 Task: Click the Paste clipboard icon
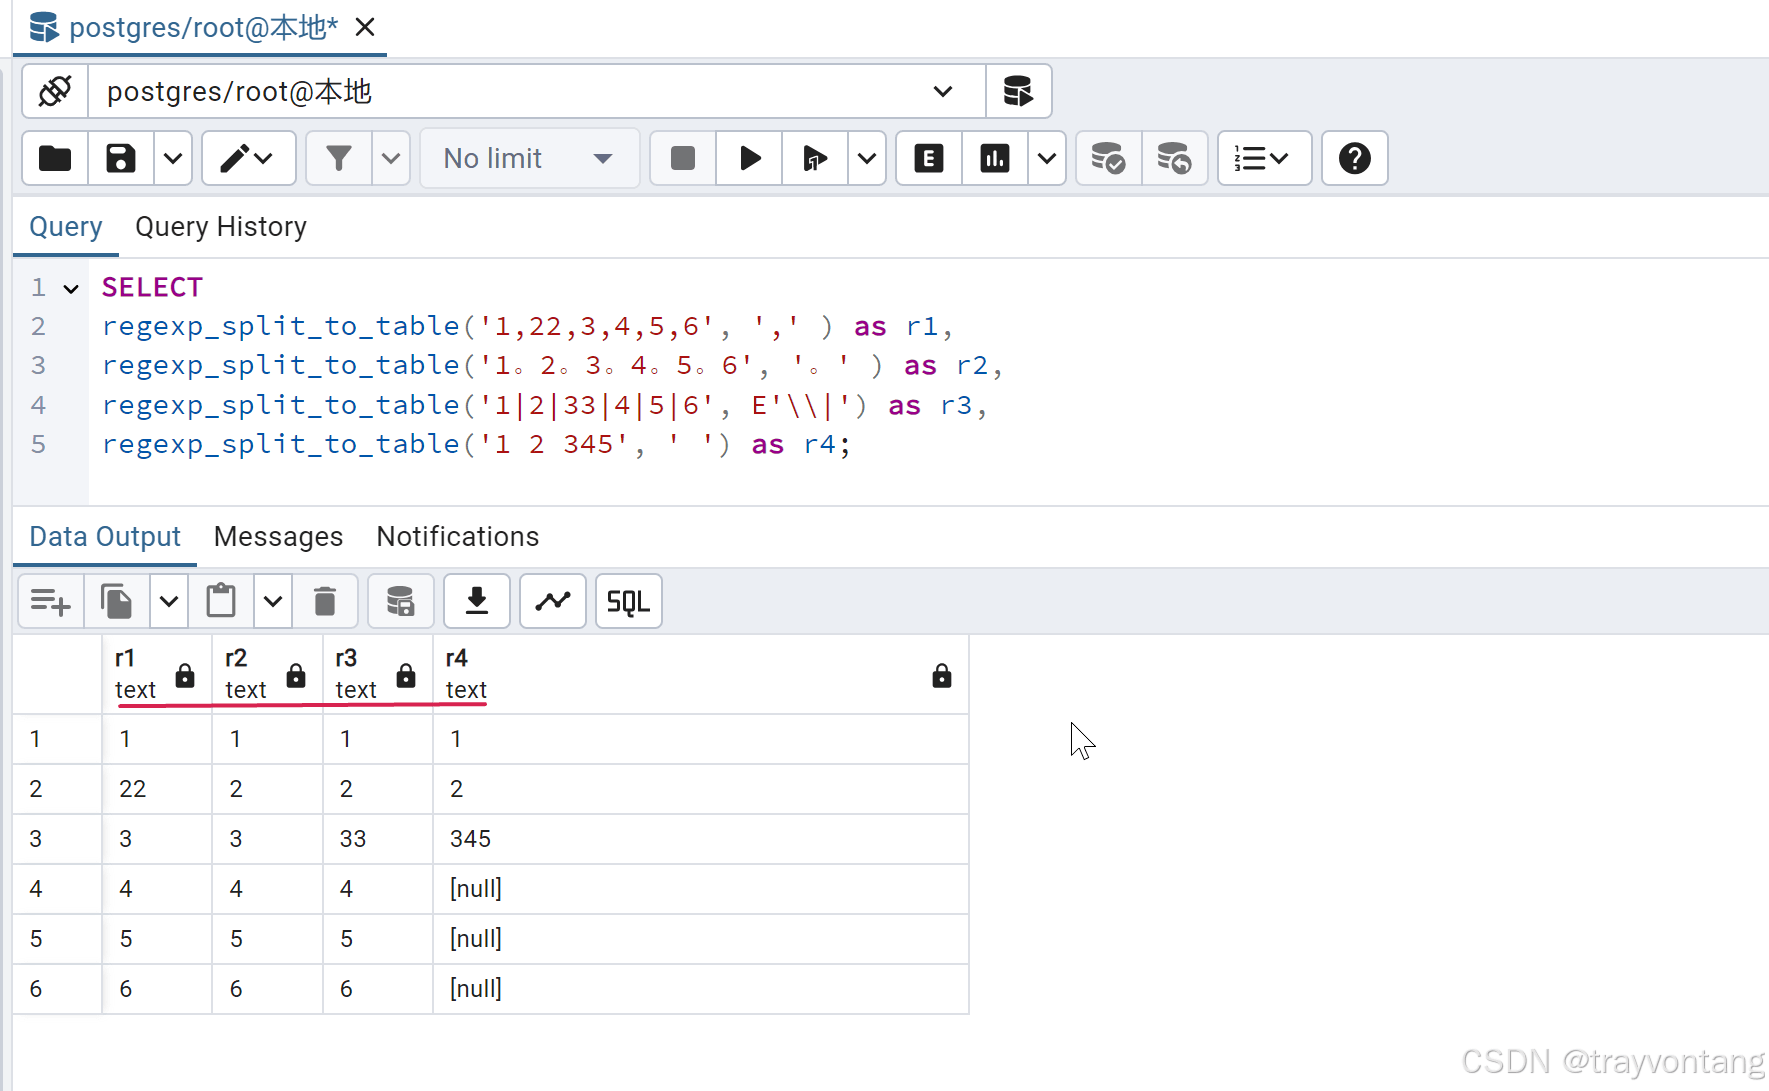221,601
